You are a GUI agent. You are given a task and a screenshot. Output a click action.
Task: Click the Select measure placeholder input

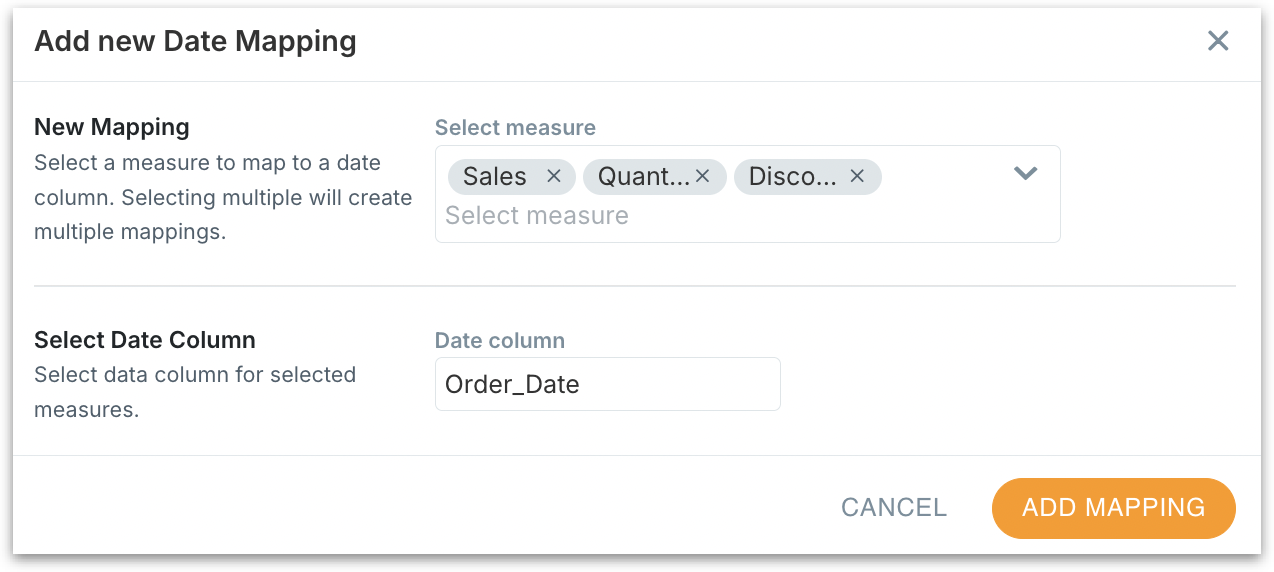point(537,216)
